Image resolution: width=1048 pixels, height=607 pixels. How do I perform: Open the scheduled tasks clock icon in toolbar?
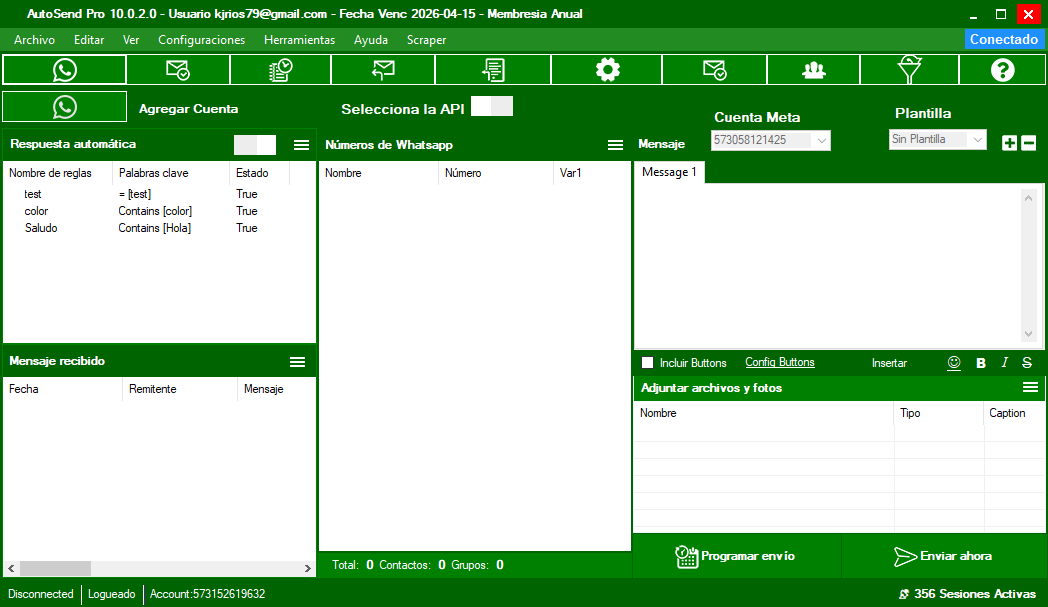click(280, 70)
